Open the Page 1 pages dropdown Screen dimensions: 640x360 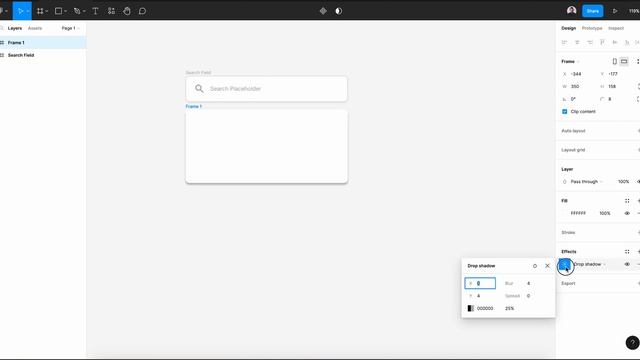pos(70,28)
